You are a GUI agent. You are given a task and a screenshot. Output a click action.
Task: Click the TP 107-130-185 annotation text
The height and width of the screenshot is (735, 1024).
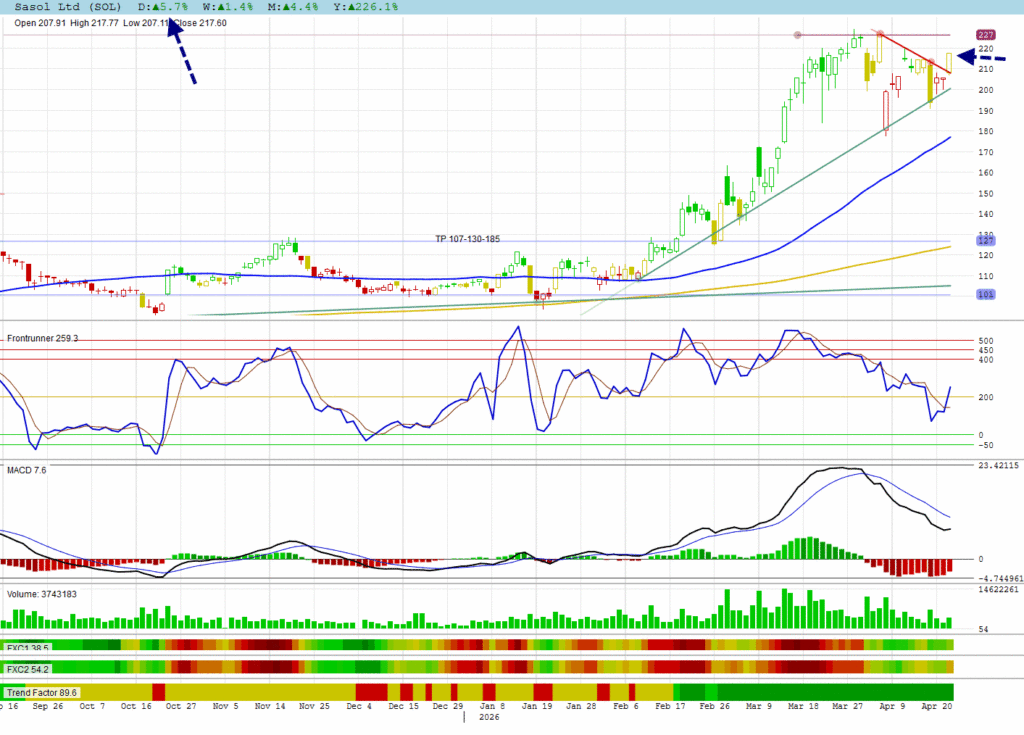[467, 240]
